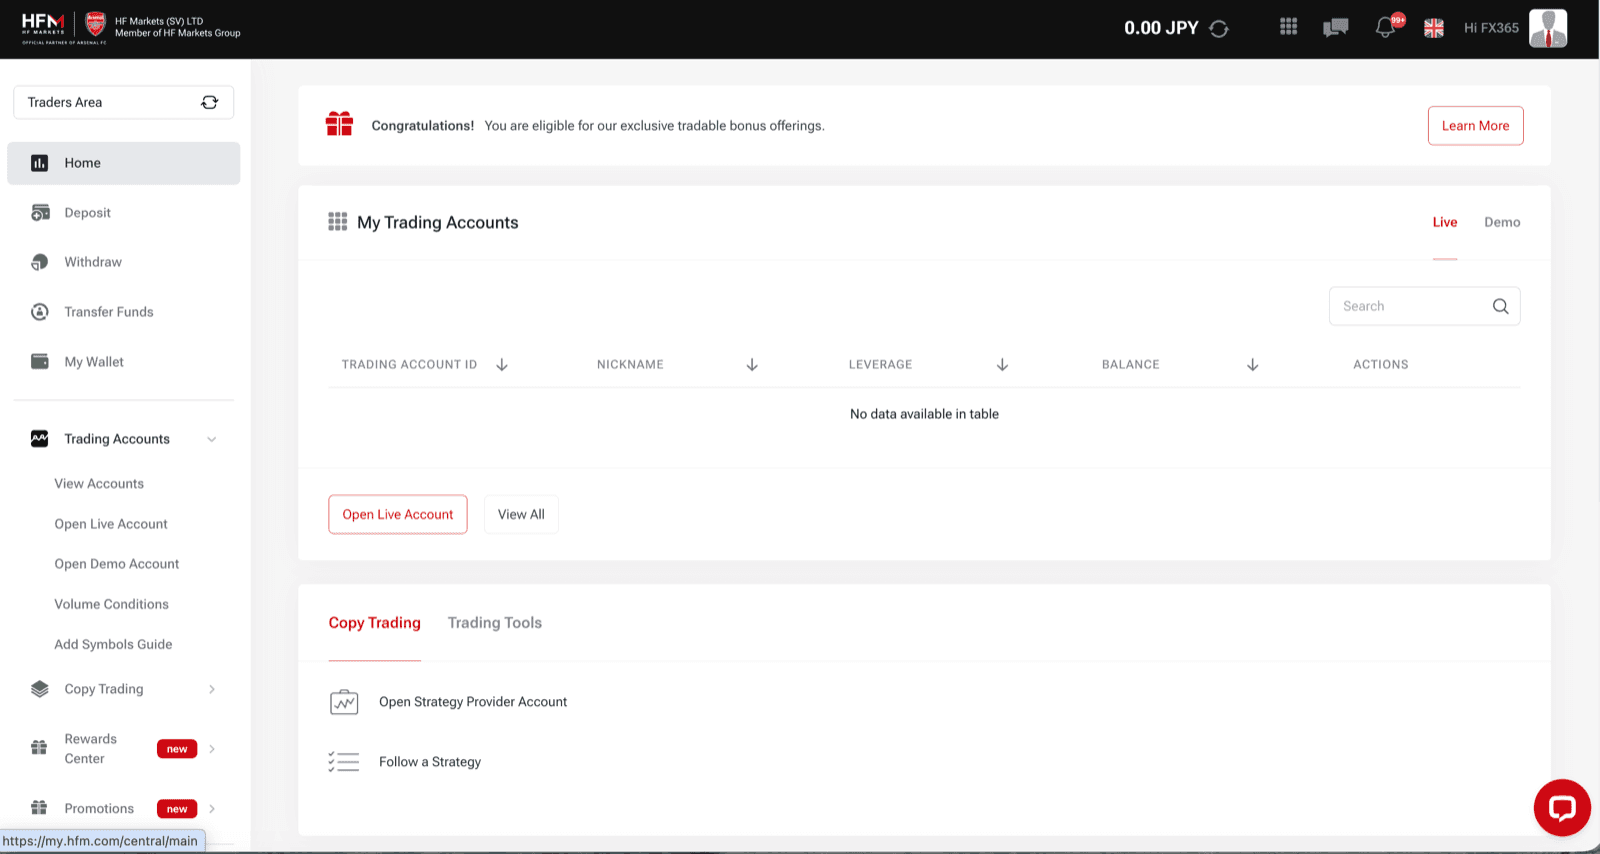The width and height of the screenshot is (1600, 854).
Task: Refresh the JPY balance icon
Action: 1219,28
